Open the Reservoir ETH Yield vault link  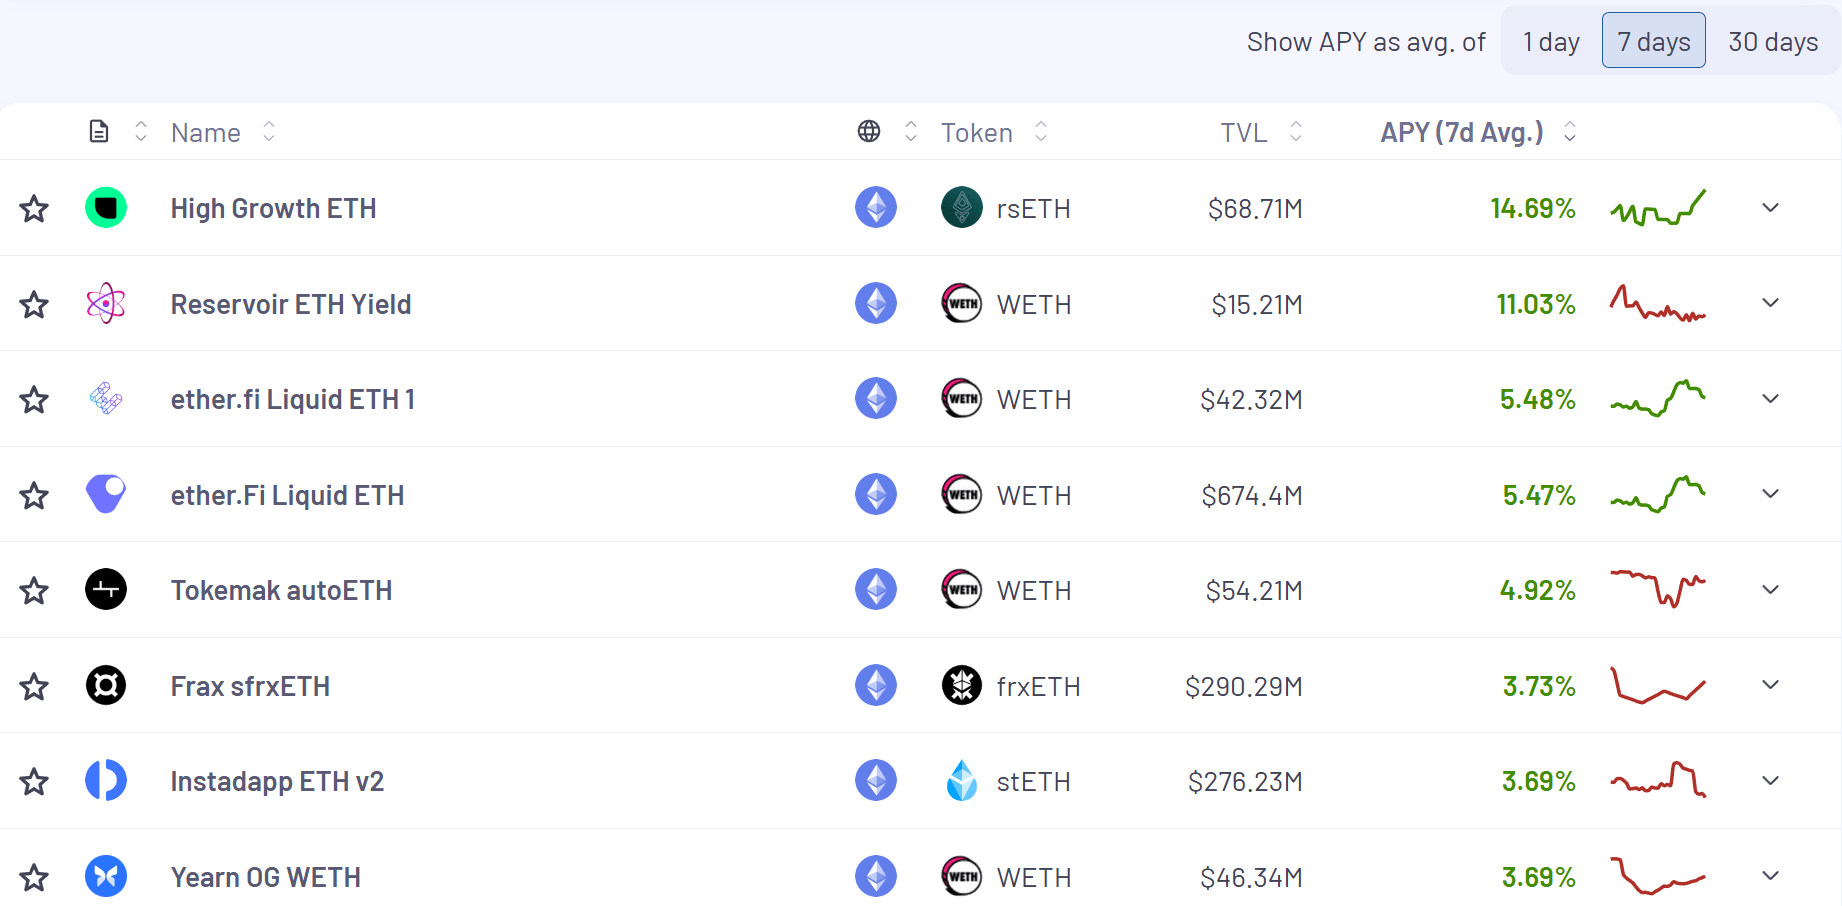[291, 304]
